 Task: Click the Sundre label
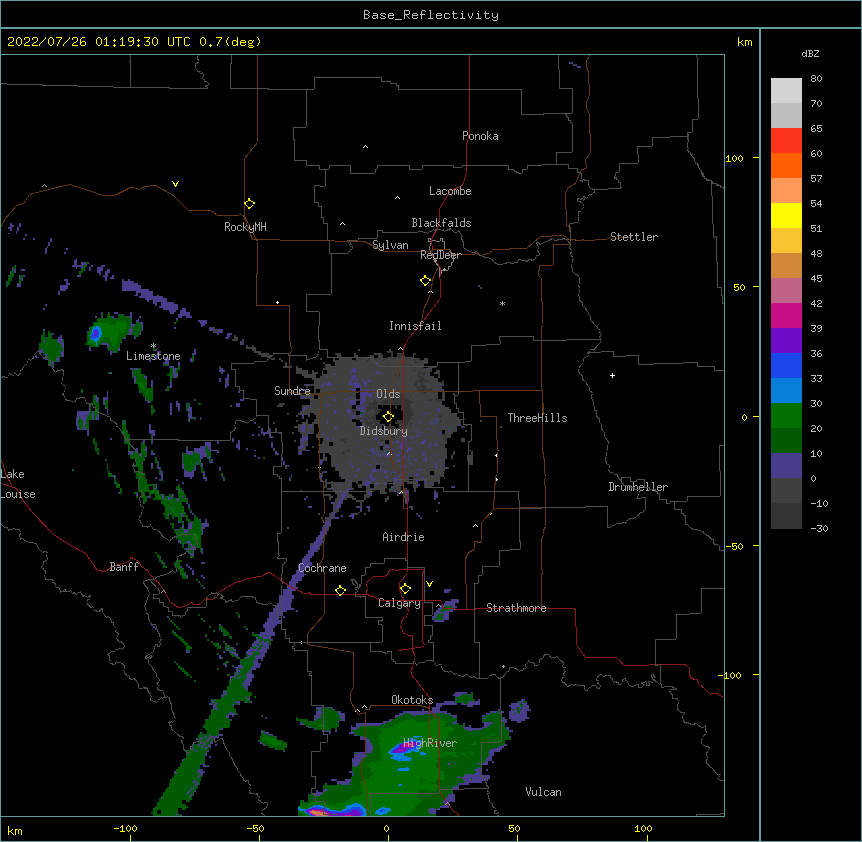[292, 391]
